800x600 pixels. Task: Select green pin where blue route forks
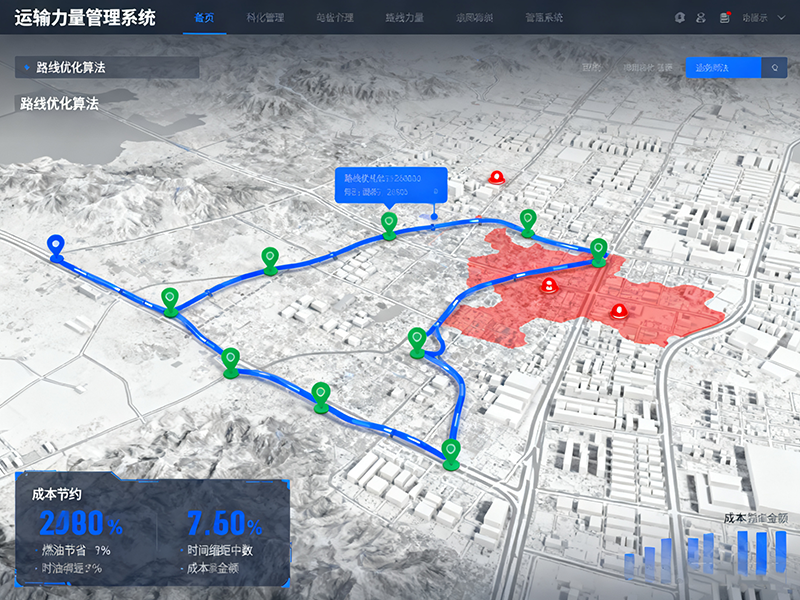tap(170, 301)
